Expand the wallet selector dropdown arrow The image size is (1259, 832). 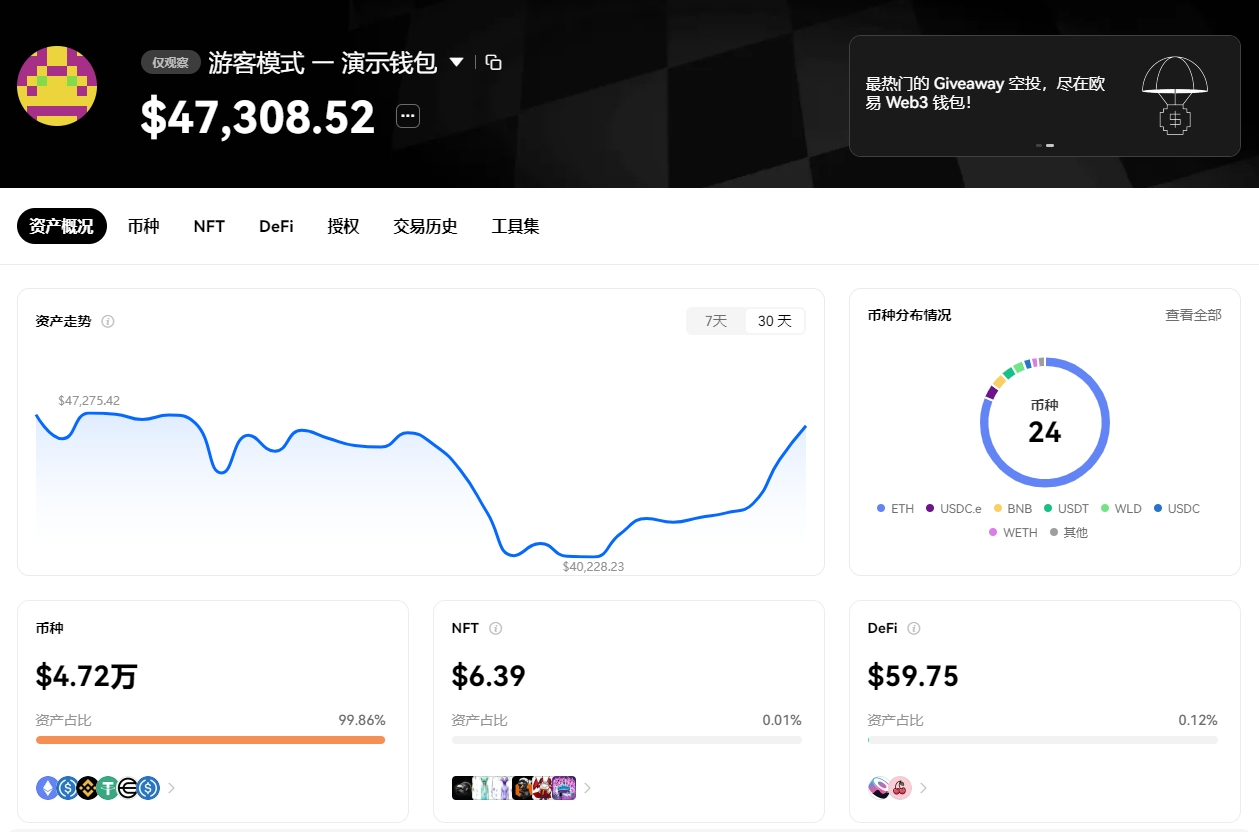coord(456,62)
